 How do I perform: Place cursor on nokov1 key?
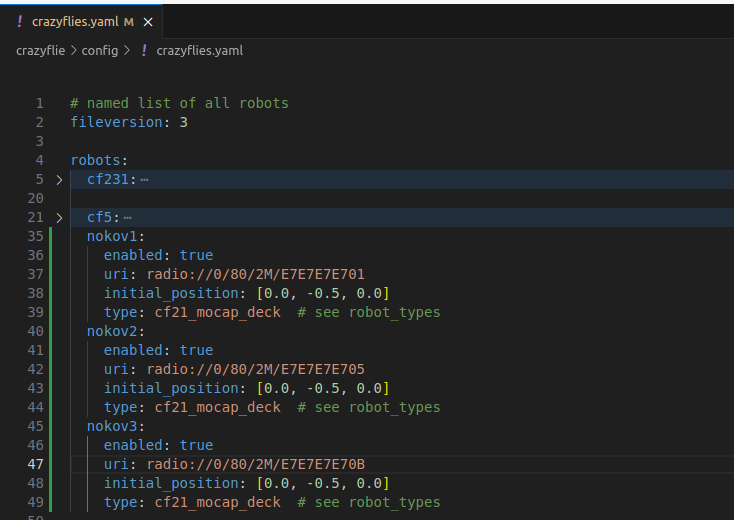(x=112, y=236)
